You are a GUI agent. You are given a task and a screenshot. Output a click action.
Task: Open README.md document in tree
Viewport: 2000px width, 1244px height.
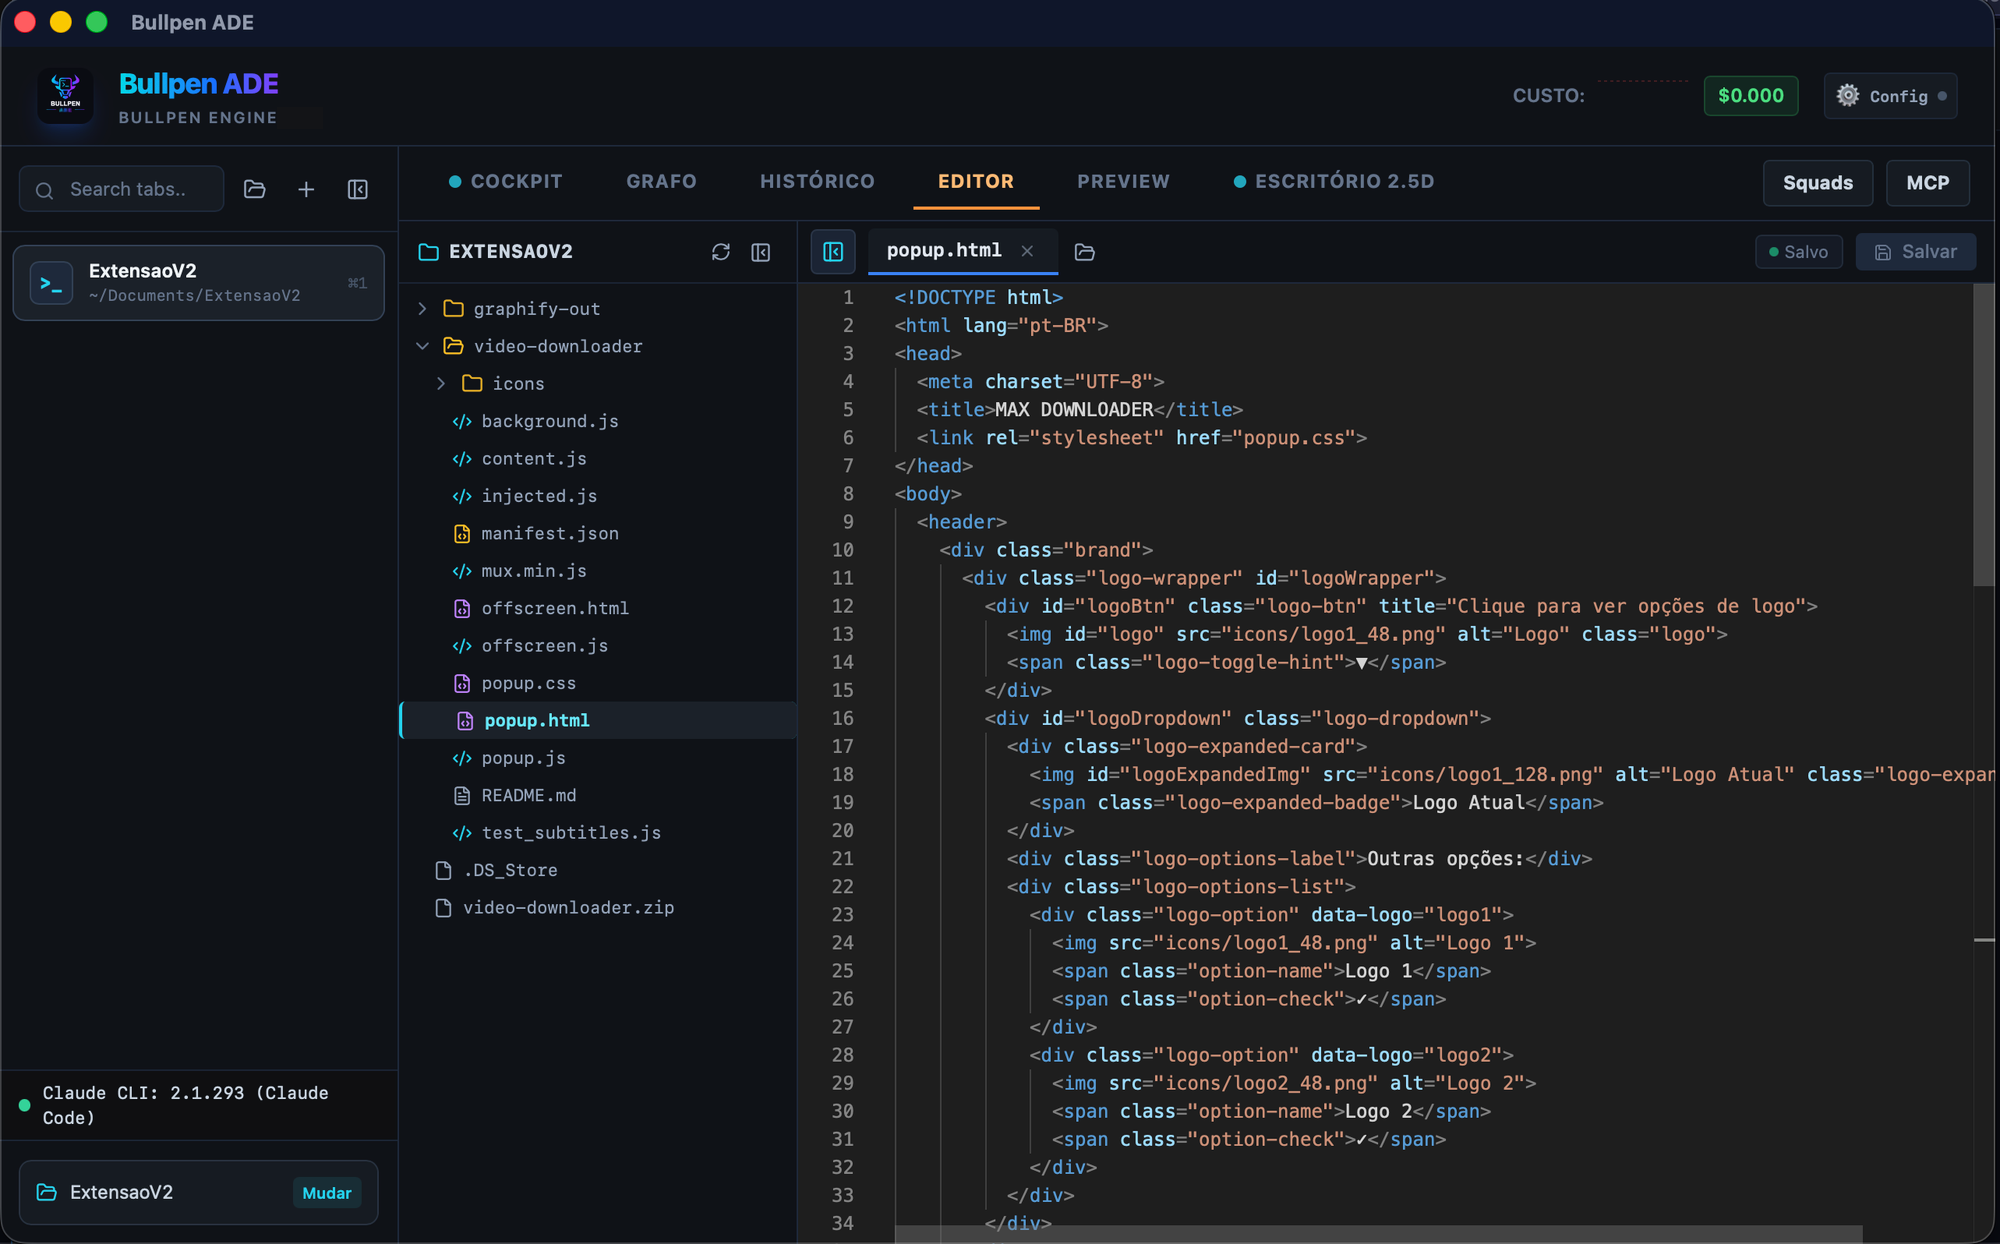click(528, 795)
